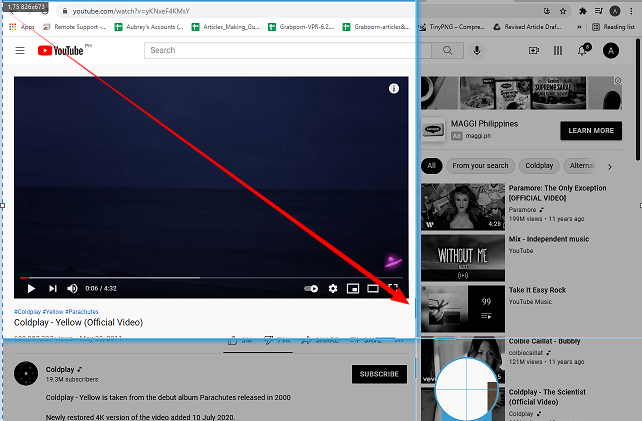
Task: Select the Coldplay filter chip
Action: coord(539,166)
